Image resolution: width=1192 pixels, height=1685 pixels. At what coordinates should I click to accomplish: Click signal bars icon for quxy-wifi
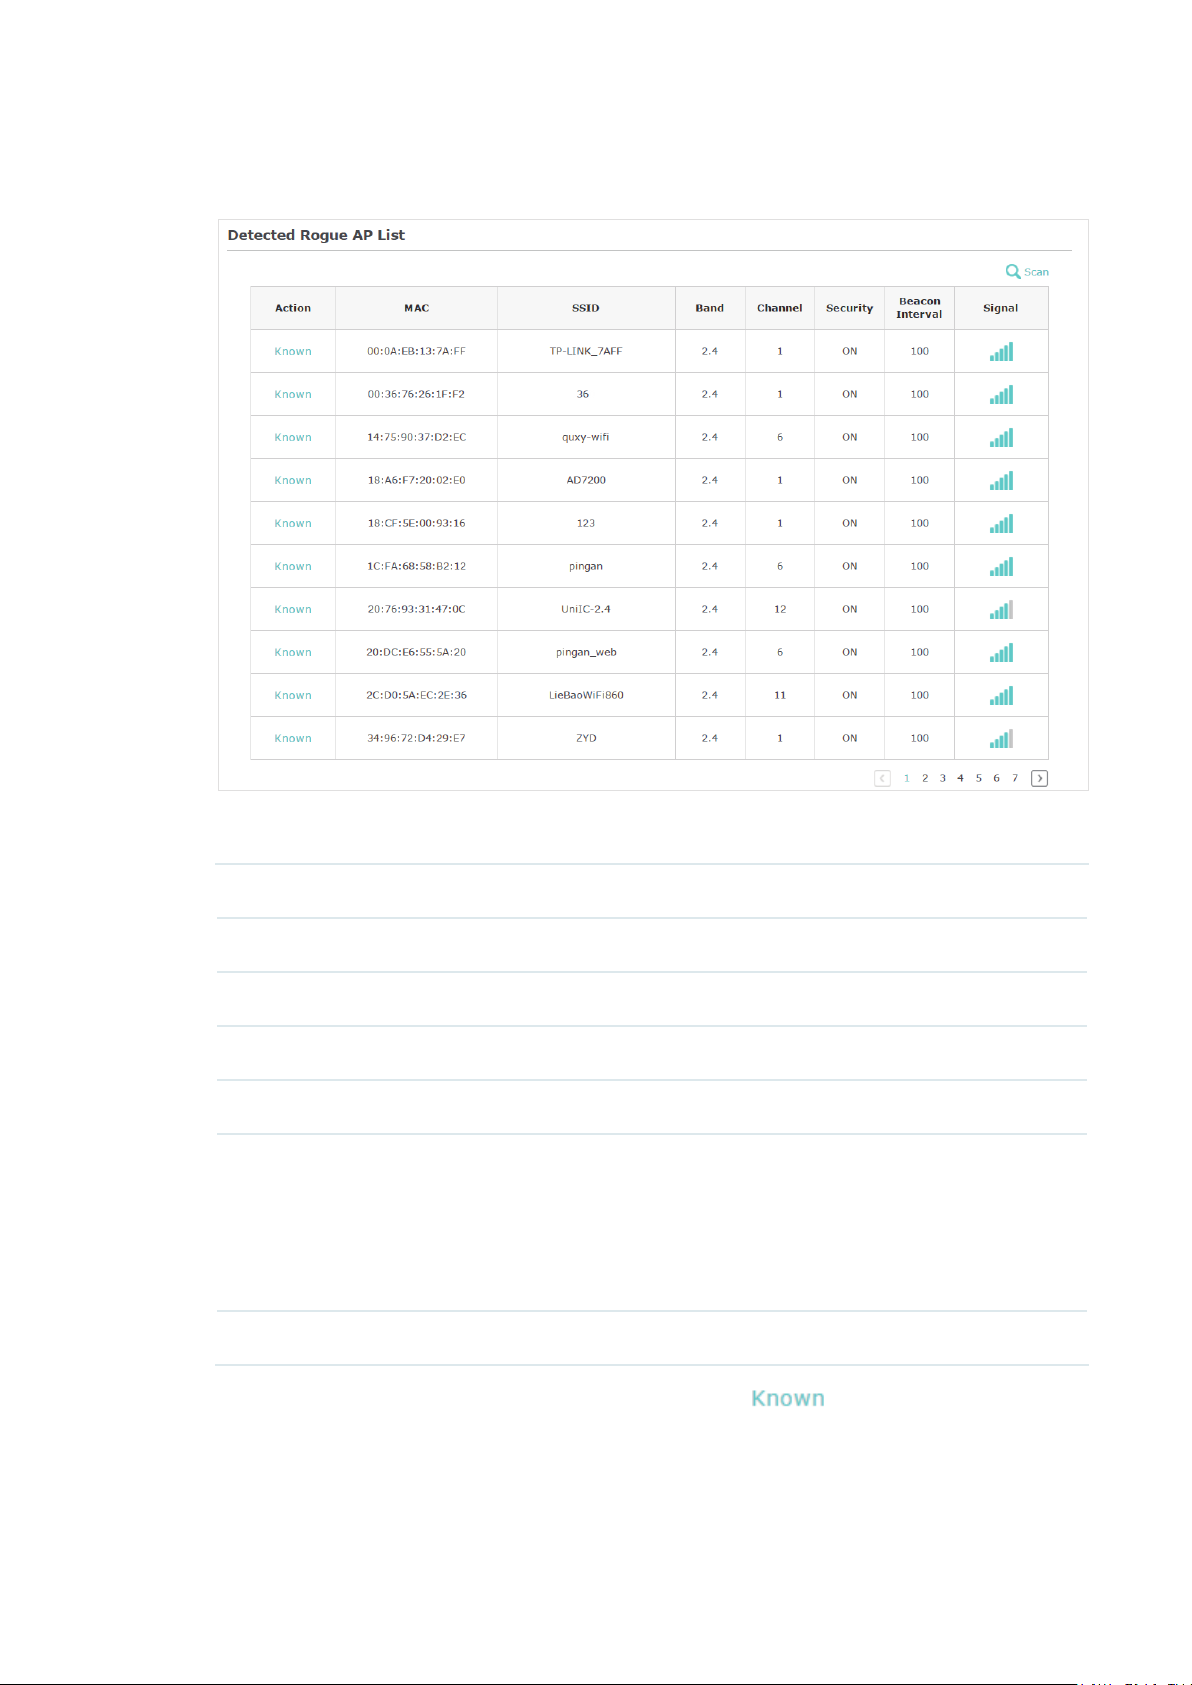pos(1001,437)
